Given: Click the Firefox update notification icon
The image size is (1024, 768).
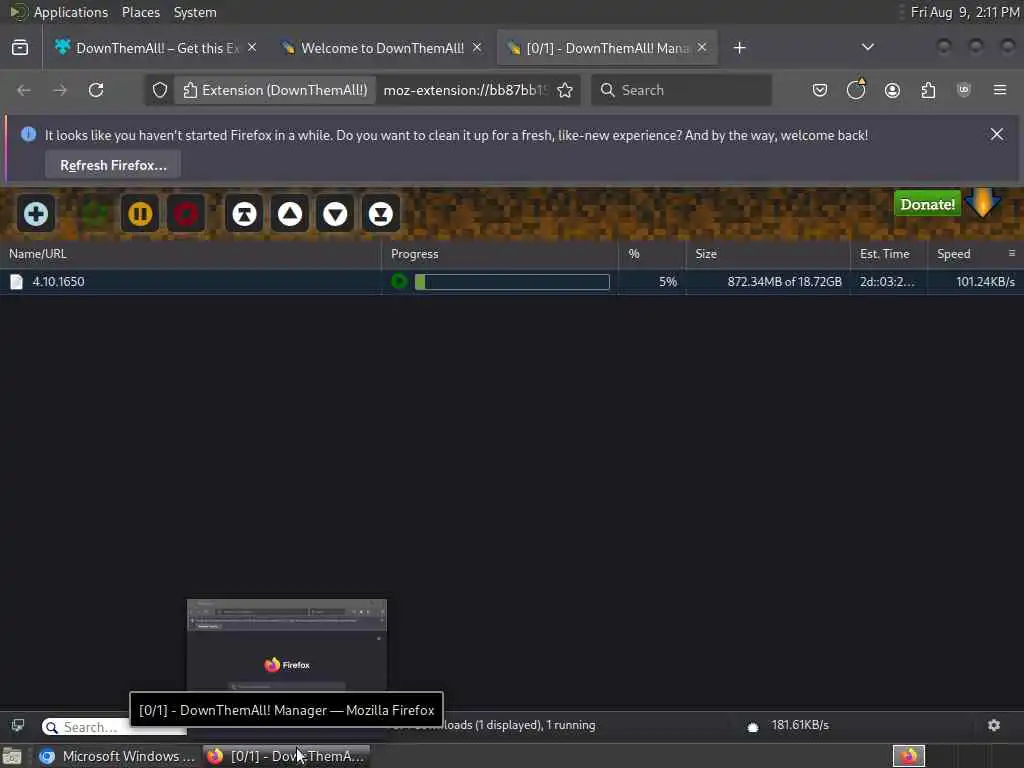Looking at the screenshot, I should click(x=856, y=89).
